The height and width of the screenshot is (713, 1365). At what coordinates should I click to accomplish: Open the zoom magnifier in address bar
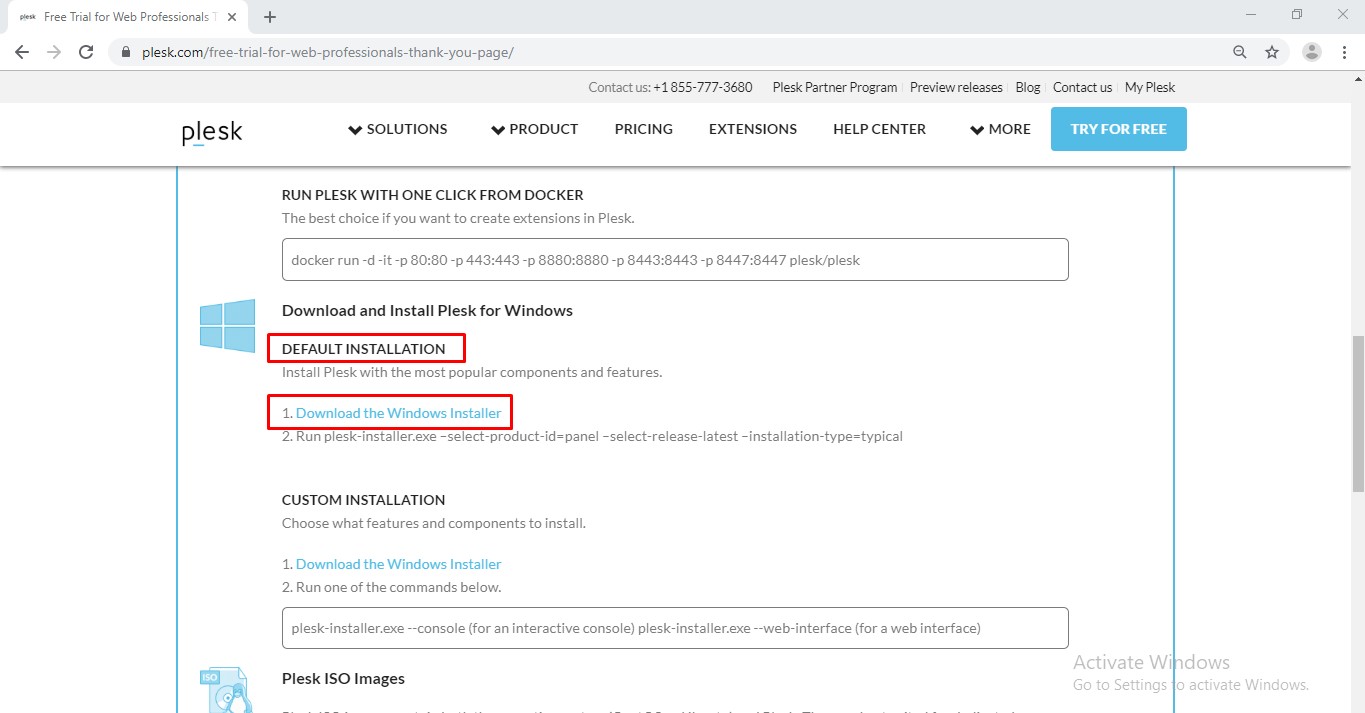pyautogui.click(x=1240, y=52)
